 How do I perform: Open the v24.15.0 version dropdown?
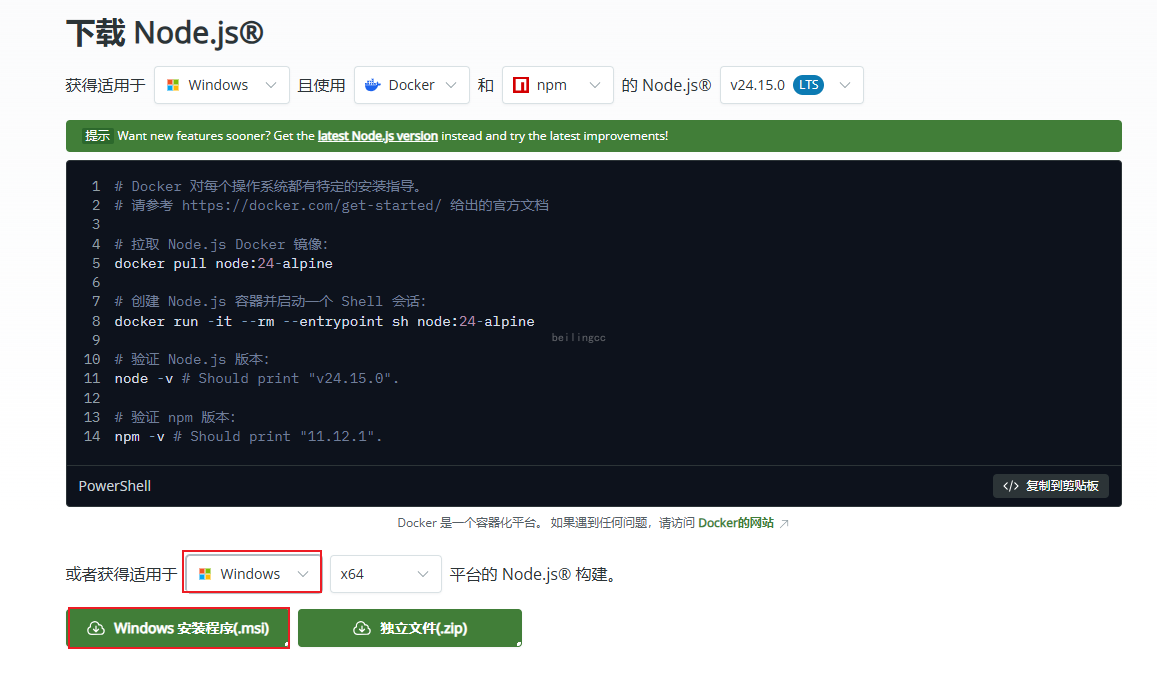[x=792, y=85]
